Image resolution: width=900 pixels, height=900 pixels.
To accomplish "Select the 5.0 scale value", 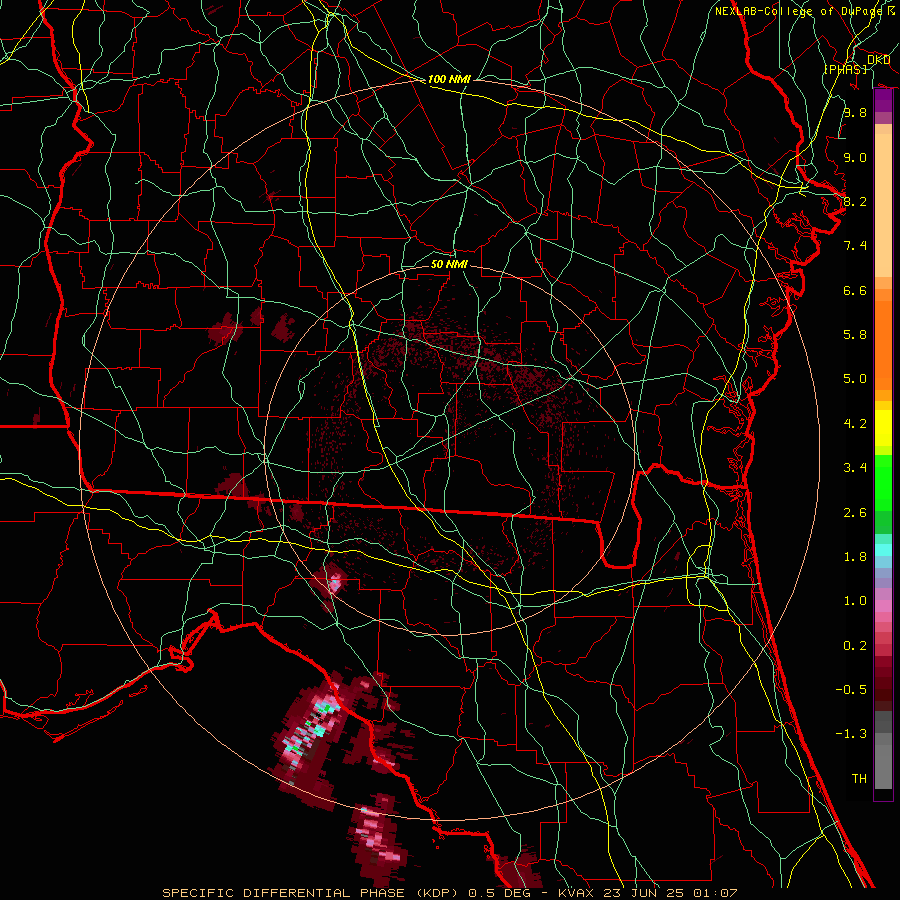I will click(855, 379).
